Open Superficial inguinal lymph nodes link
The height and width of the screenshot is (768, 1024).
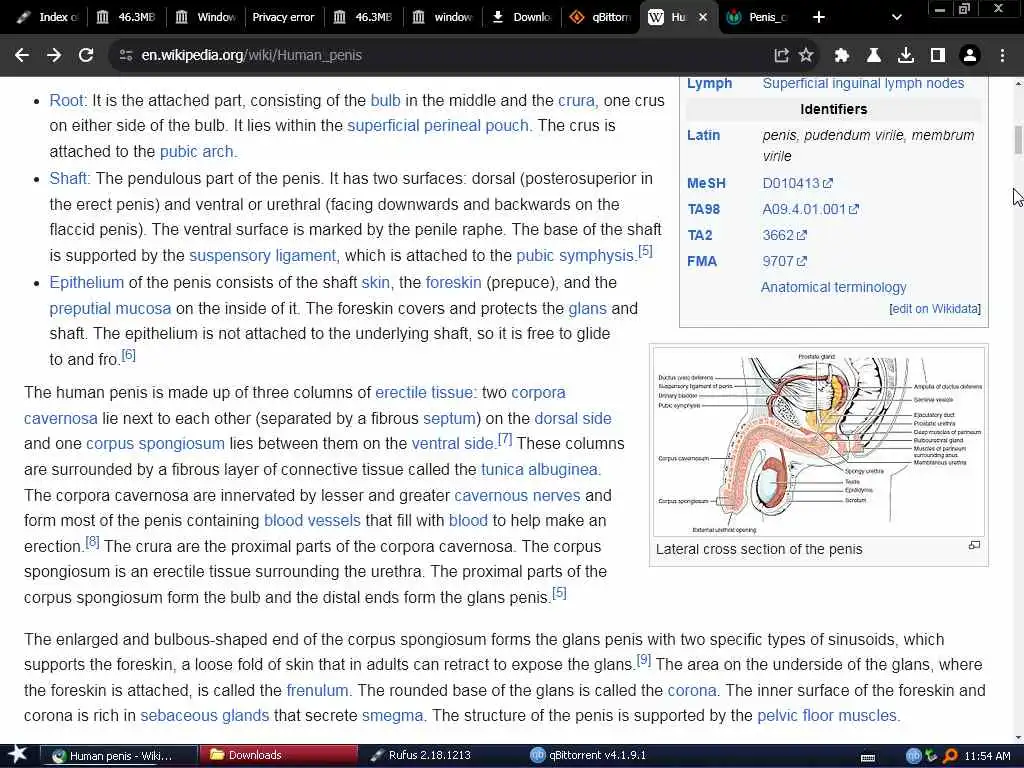(x=863, y=84)
